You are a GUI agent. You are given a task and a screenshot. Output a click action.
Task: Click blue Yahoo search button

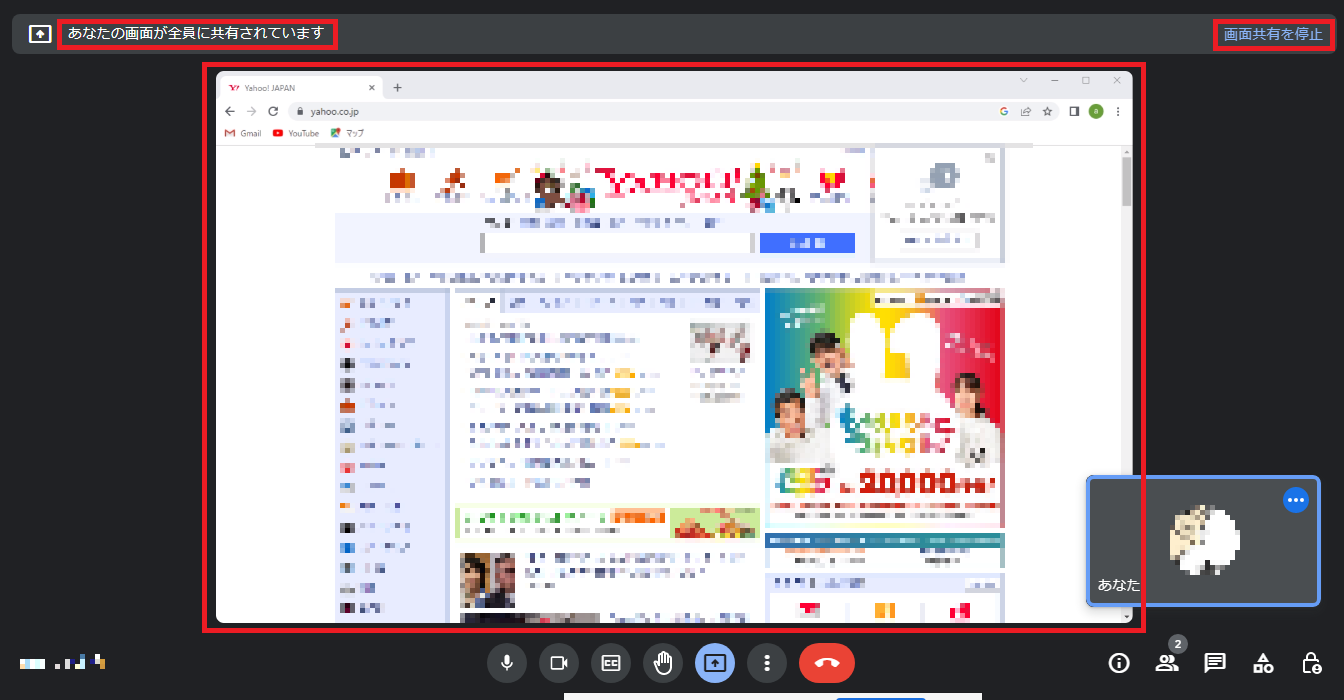807,243
